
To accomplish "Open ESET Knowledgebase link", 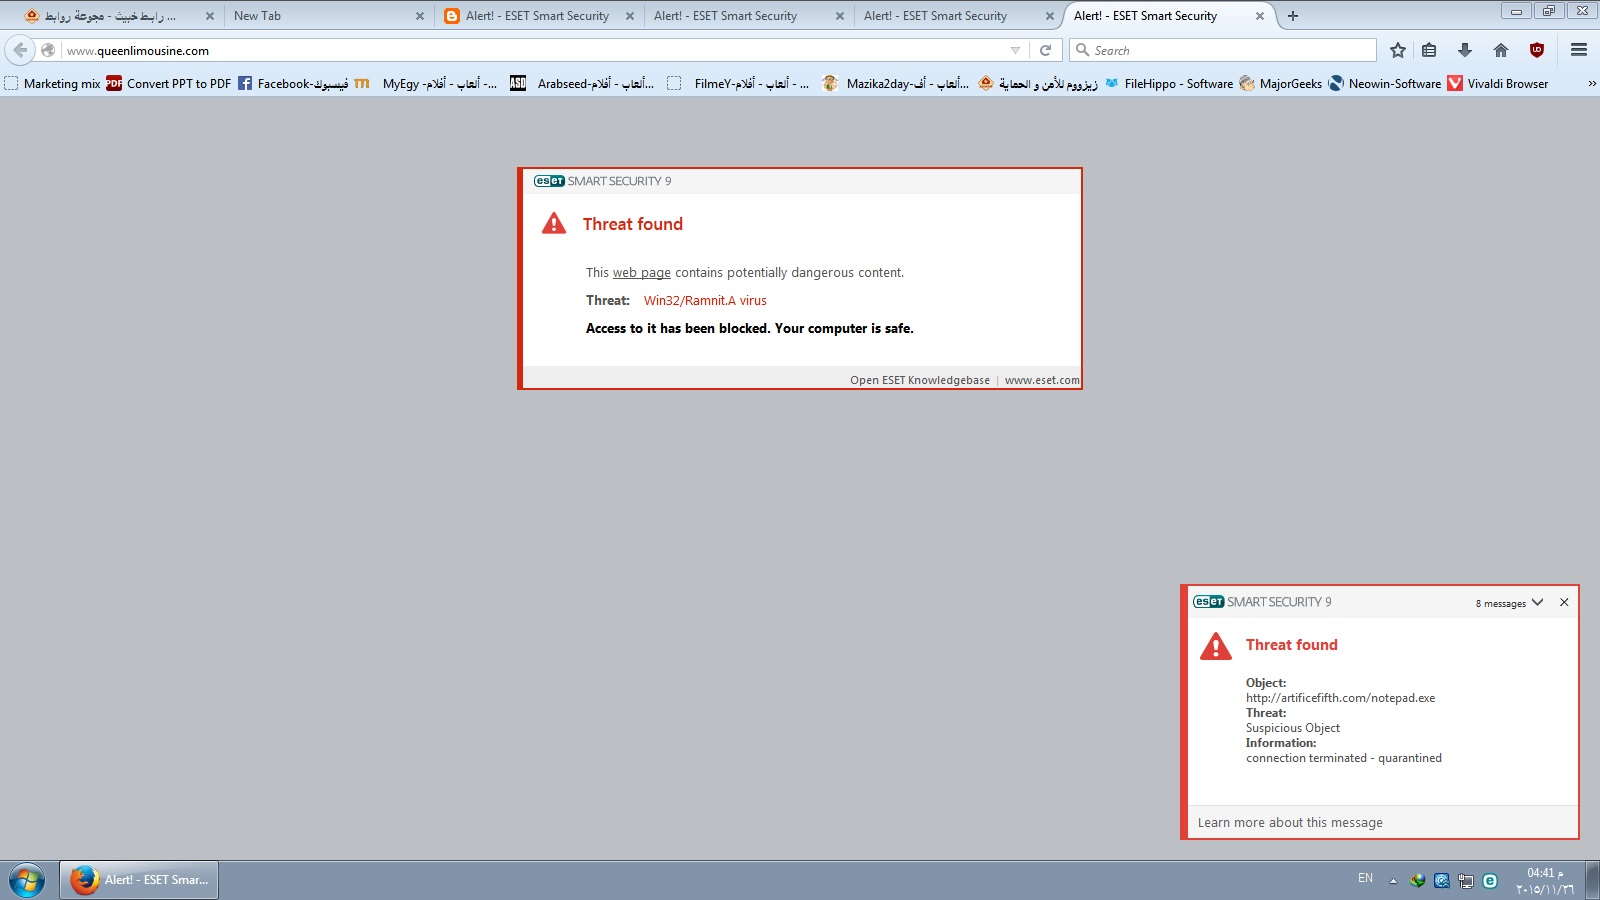I will [920, 380].
